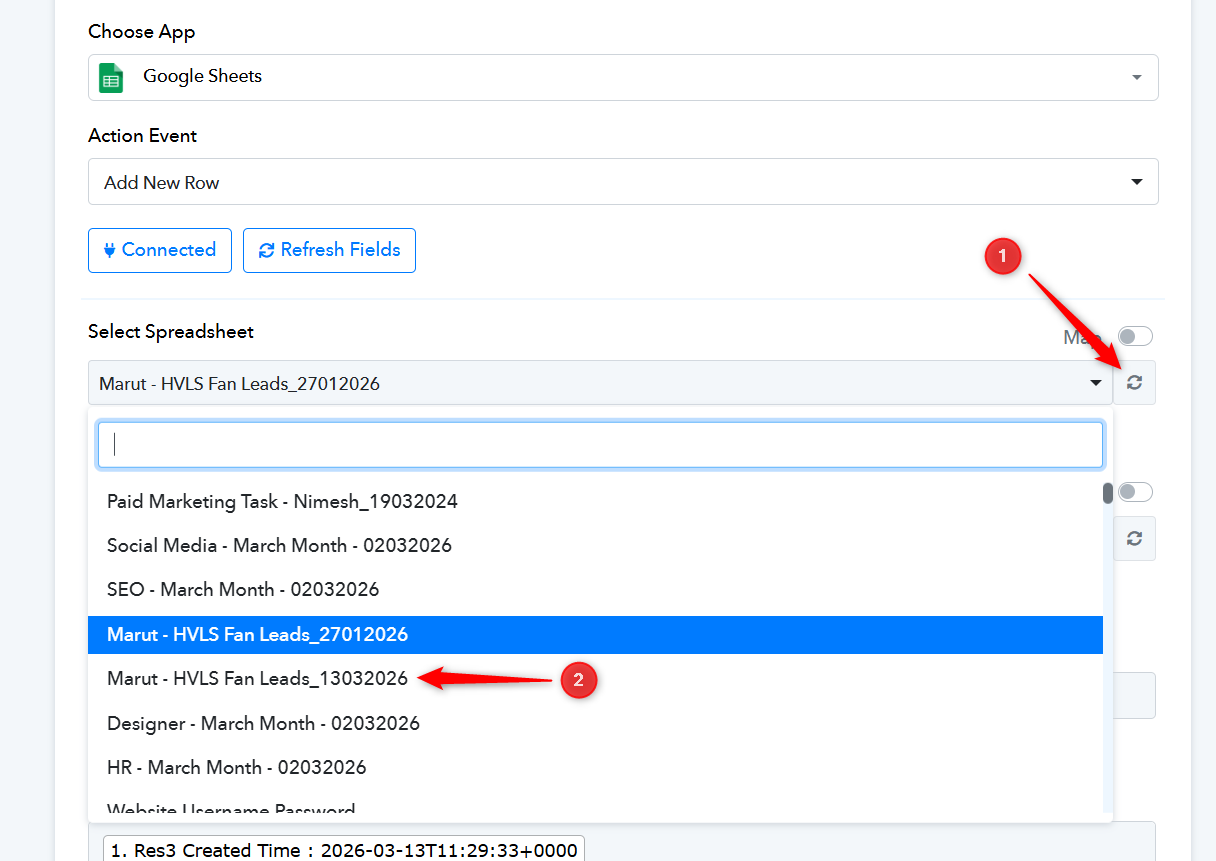This screenshot has width=1216, height=861.
Task: Collapse the Select Spreadsheet dropdown
Action: [x=1095, y=383]
